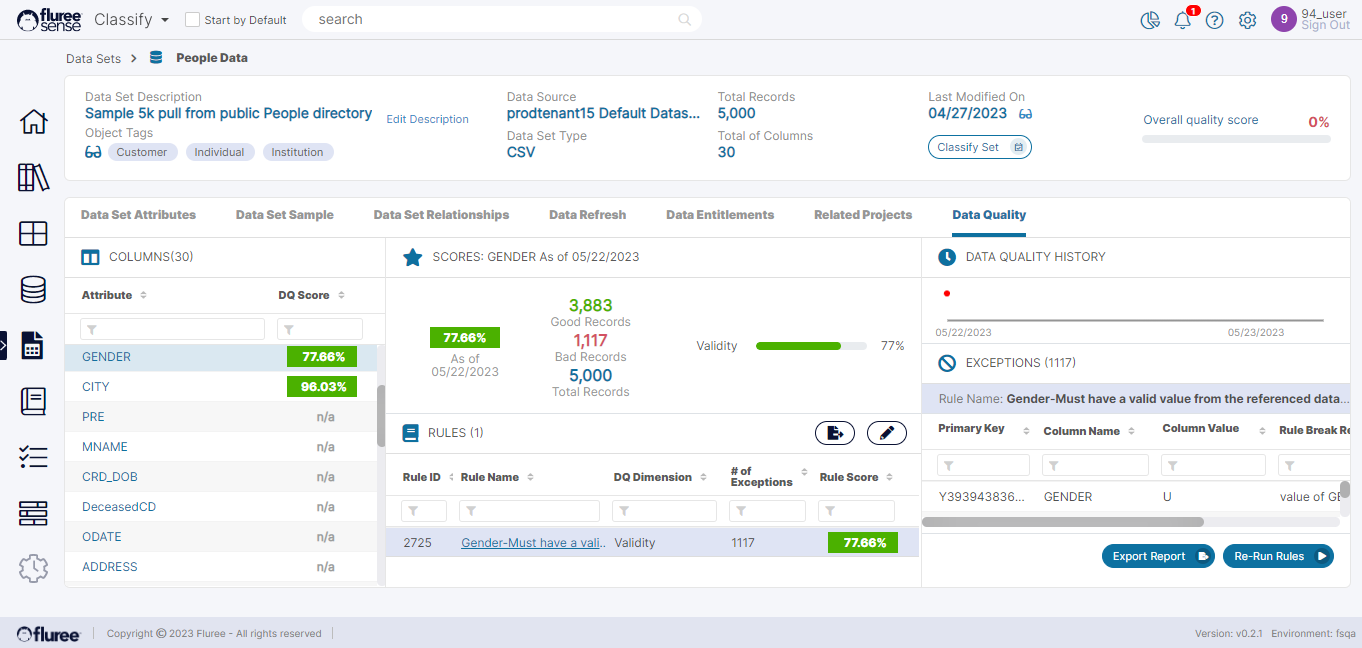1362x648 pixels.
Task: Open the Home icon in left sidebar
Action: pos(33,122)
